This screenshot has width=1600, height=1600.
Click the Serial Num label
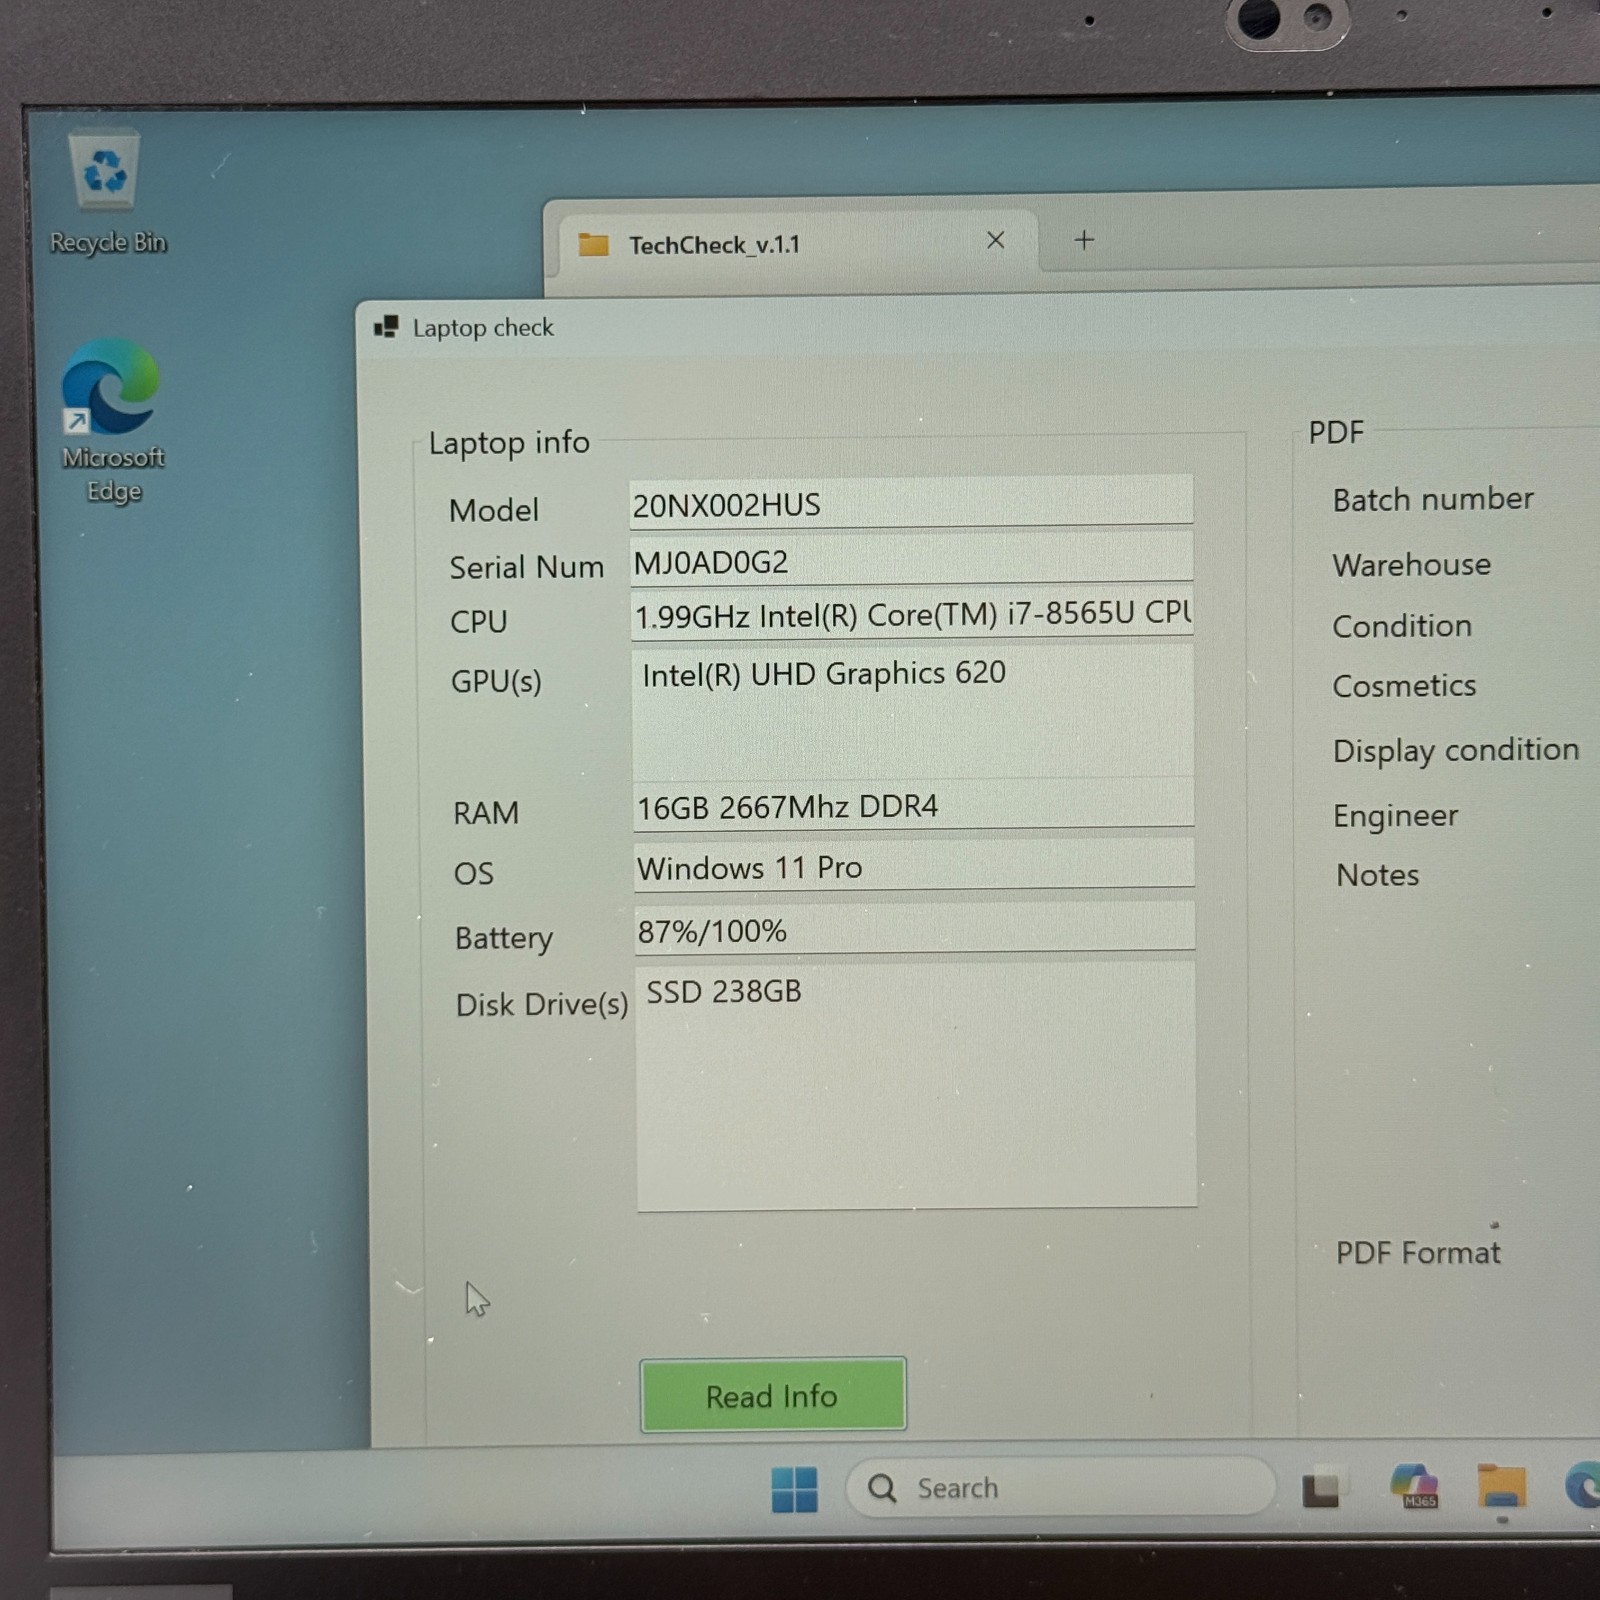(x=527, y=567)
